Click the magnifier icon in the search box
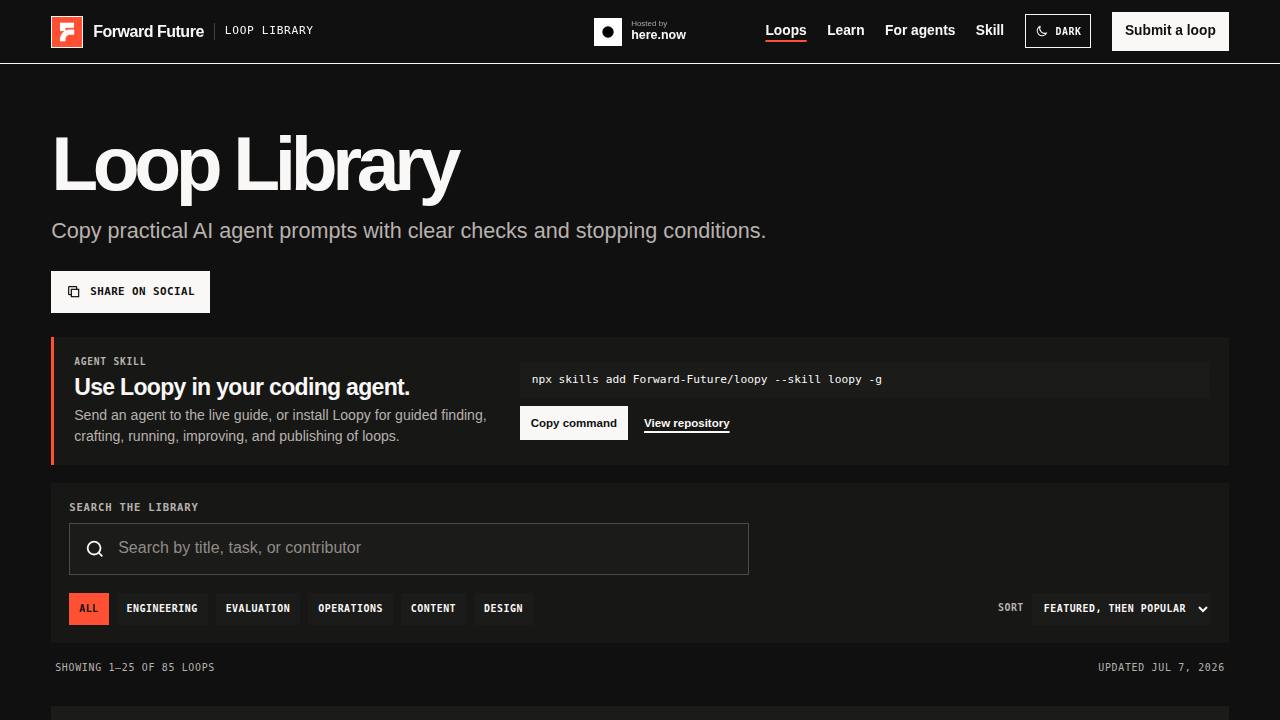 click(95, 548)
